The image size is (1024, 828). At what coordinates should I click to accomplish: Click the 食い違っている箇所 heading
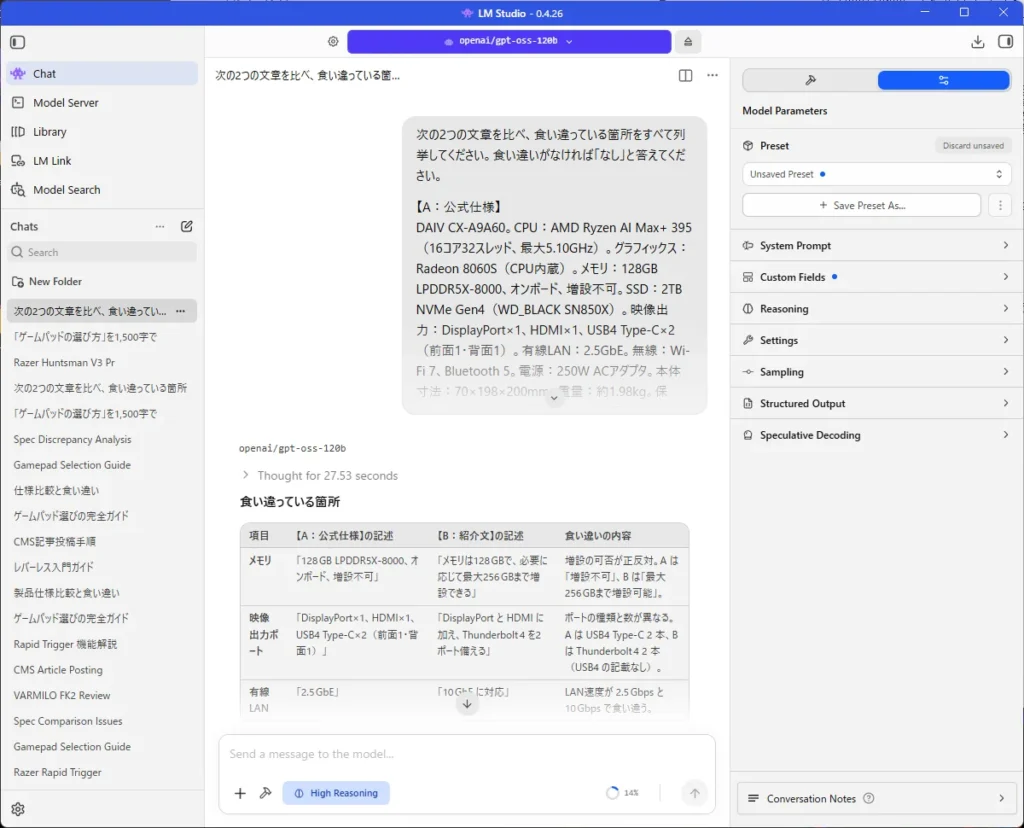click(290, 502)
